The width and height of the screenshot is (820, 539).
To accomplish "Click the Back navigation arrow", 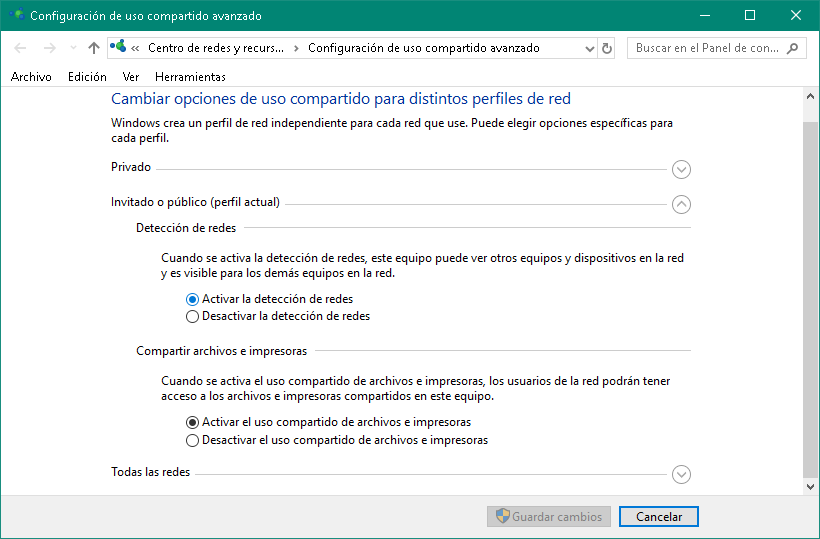I will pyautogui.click(x=20, y=48).
